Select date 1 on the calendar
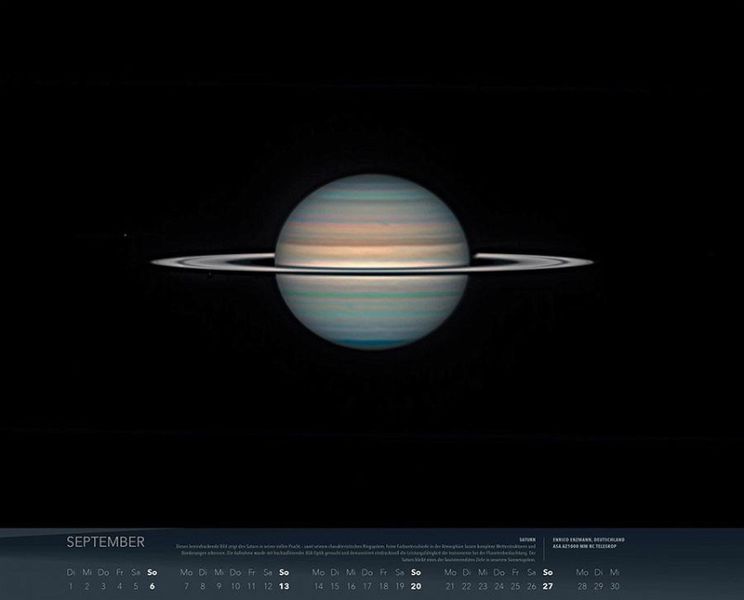This screenshot has width=744, height=600. [70, 586]
